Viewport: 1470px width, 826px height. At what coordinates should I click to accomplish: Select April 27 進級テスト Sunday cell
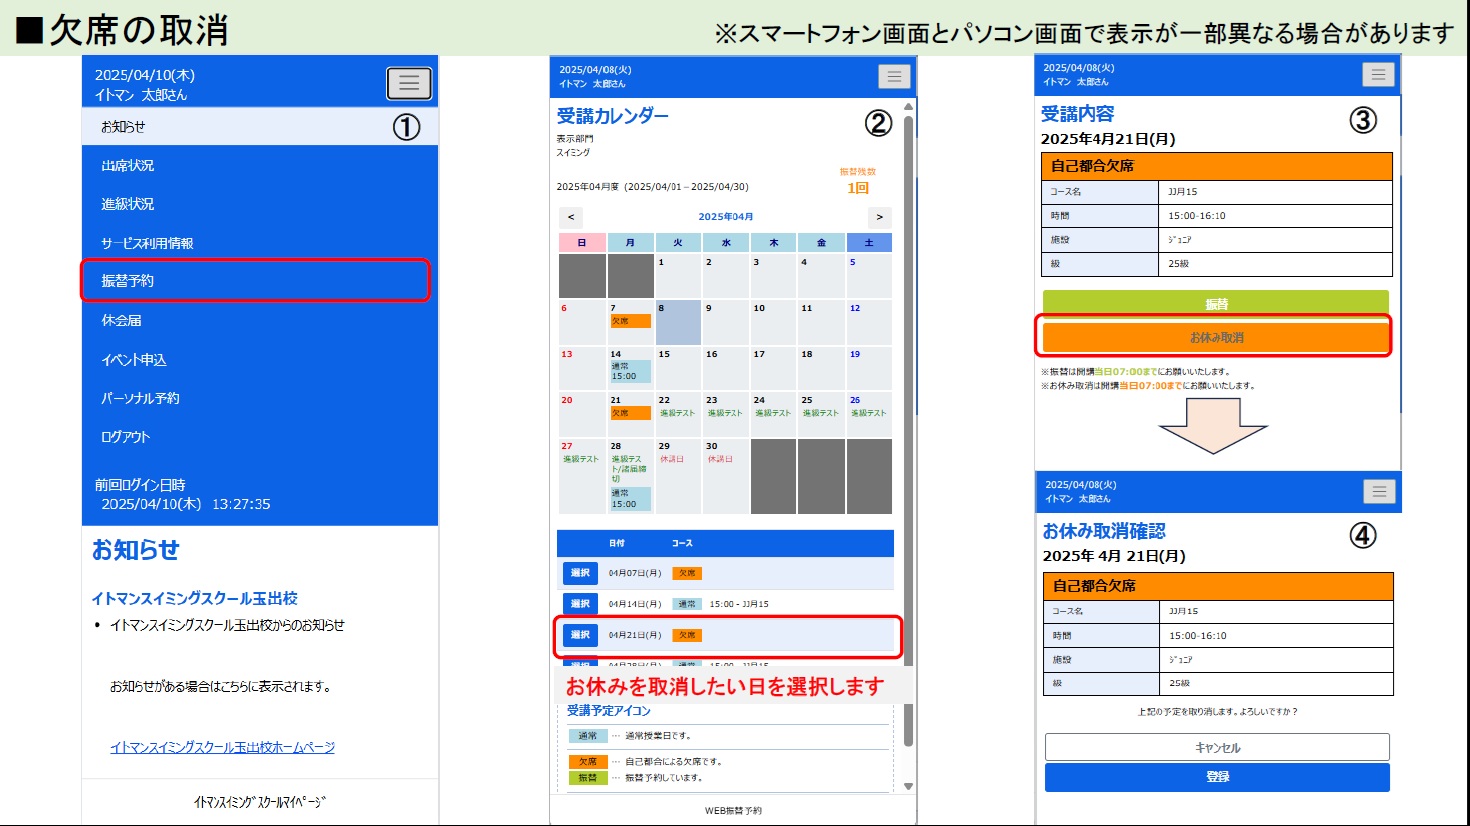coord(582,476)
